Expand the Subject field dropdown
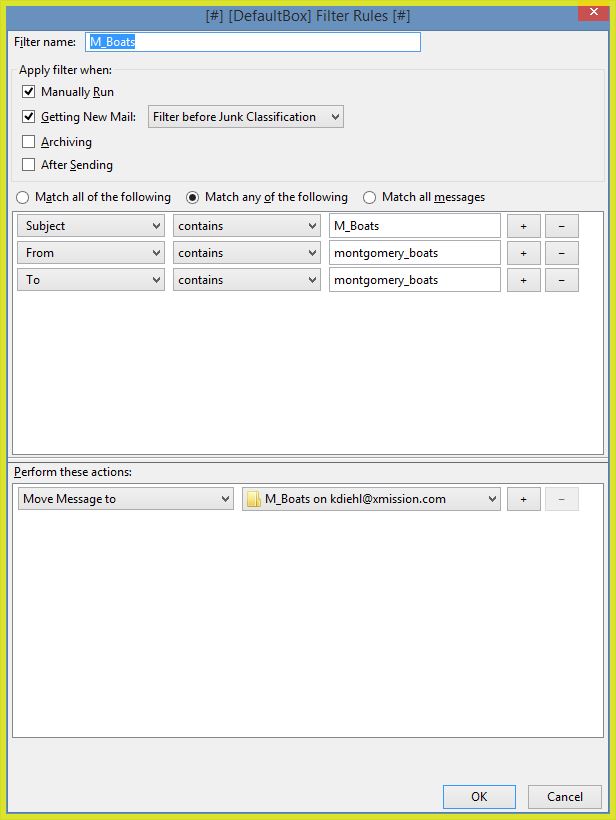The height and width of the screenshot is (820, 616). pos(90,226)
